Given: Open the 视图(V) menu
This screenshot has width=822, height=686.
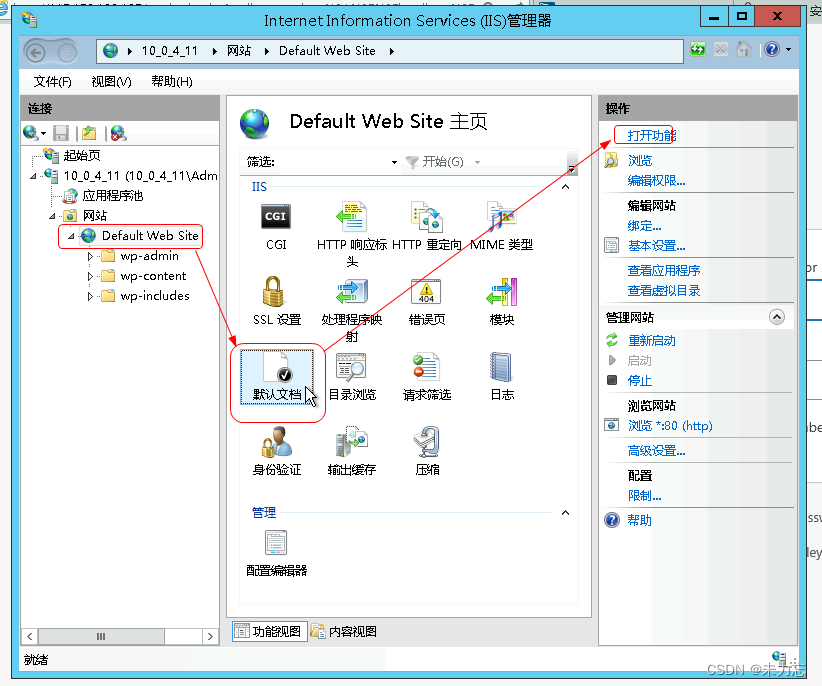Looking at the screenshot, I should click(111, 82).
